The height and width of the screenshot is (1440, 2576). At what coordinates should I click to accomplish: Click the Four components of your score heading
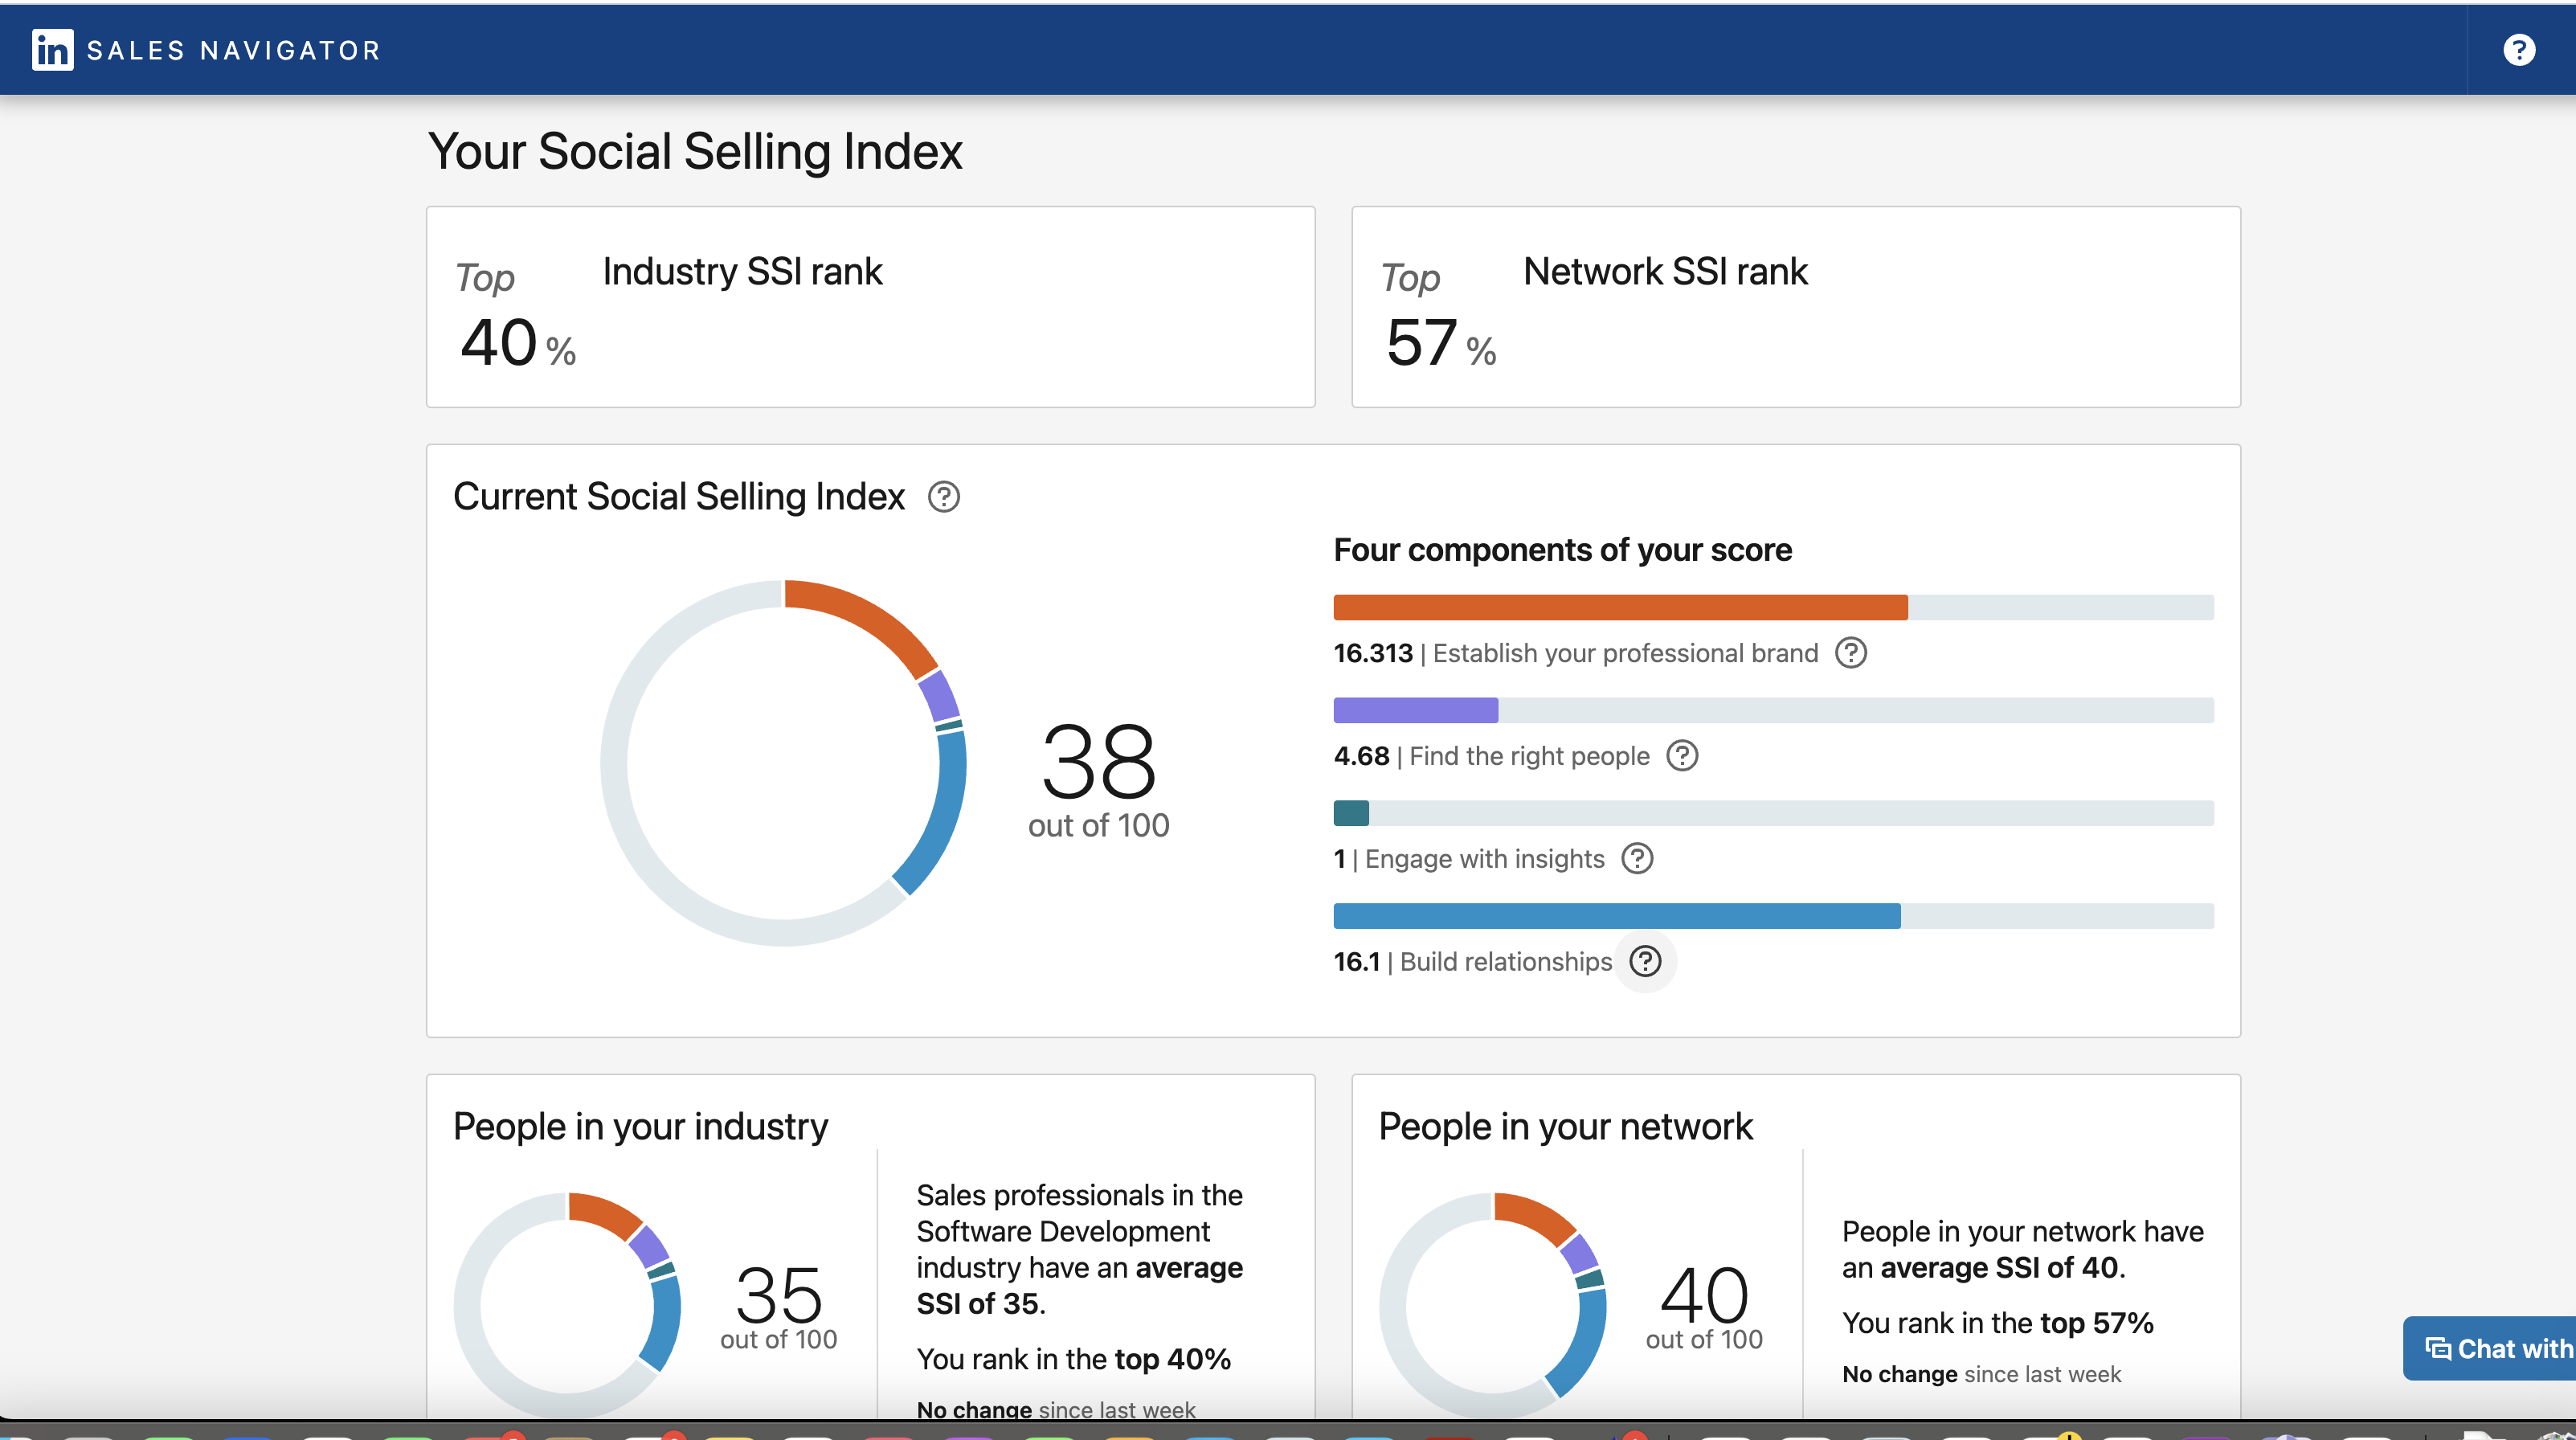click(1563, 550)
